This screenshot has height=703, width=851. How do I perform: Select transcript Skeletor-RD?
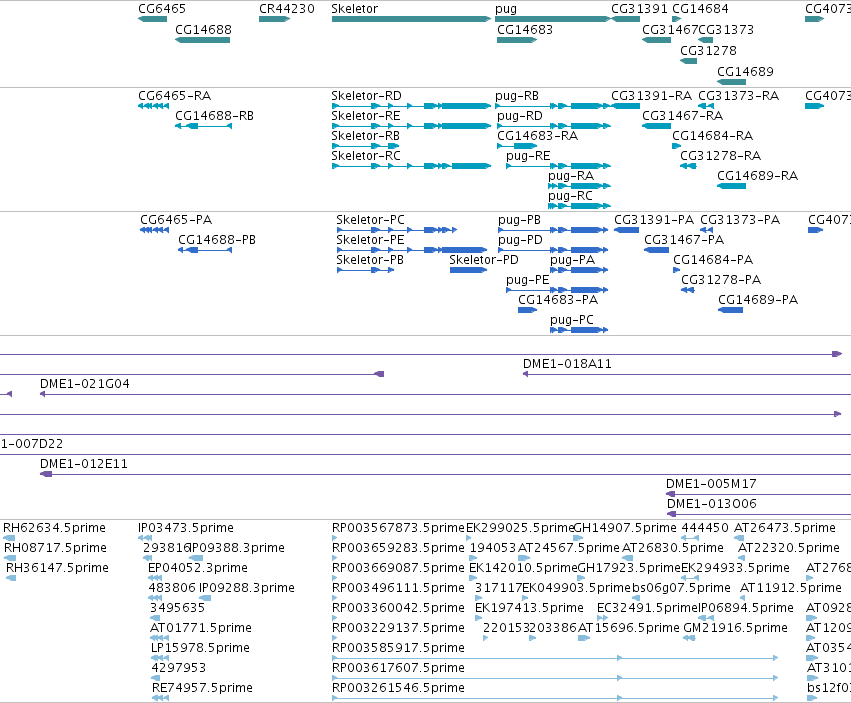coord(411,106)
